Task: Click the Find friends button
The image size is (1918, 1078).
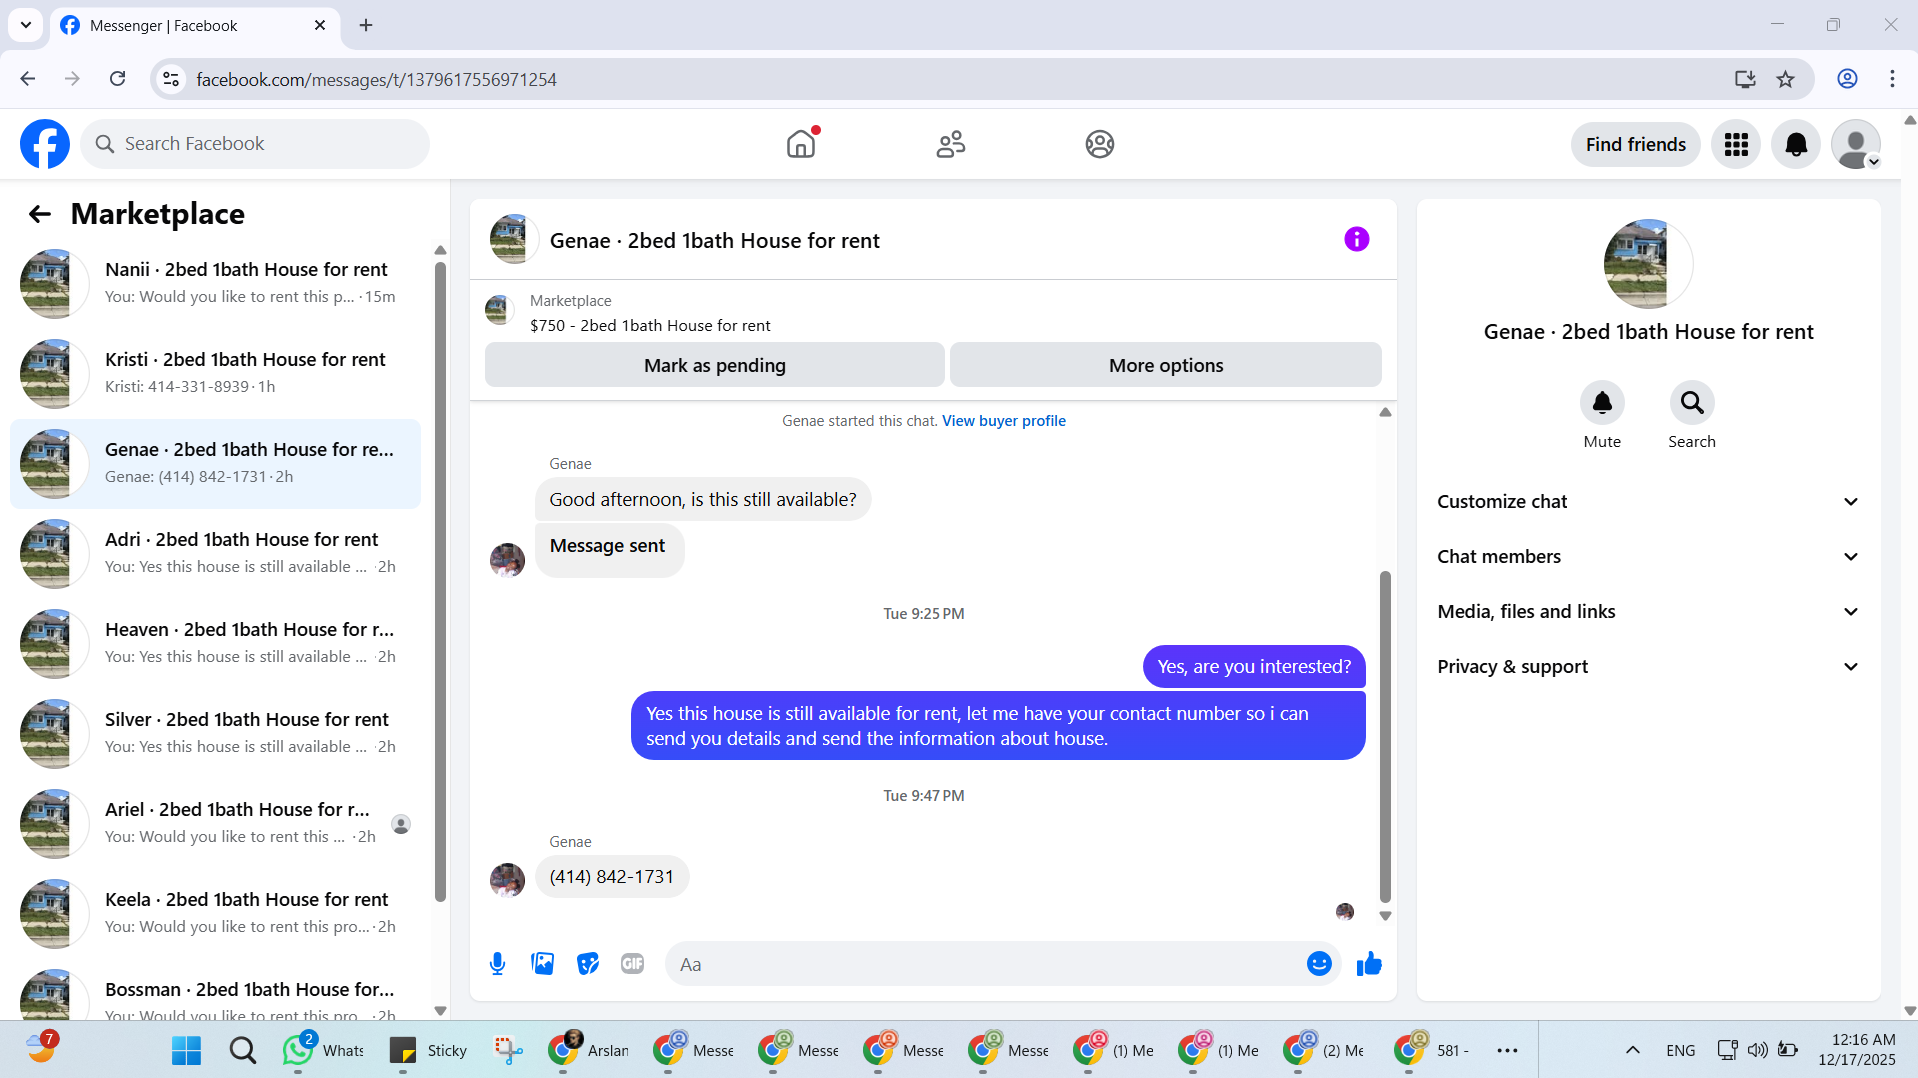Action: coord(1635,144)
